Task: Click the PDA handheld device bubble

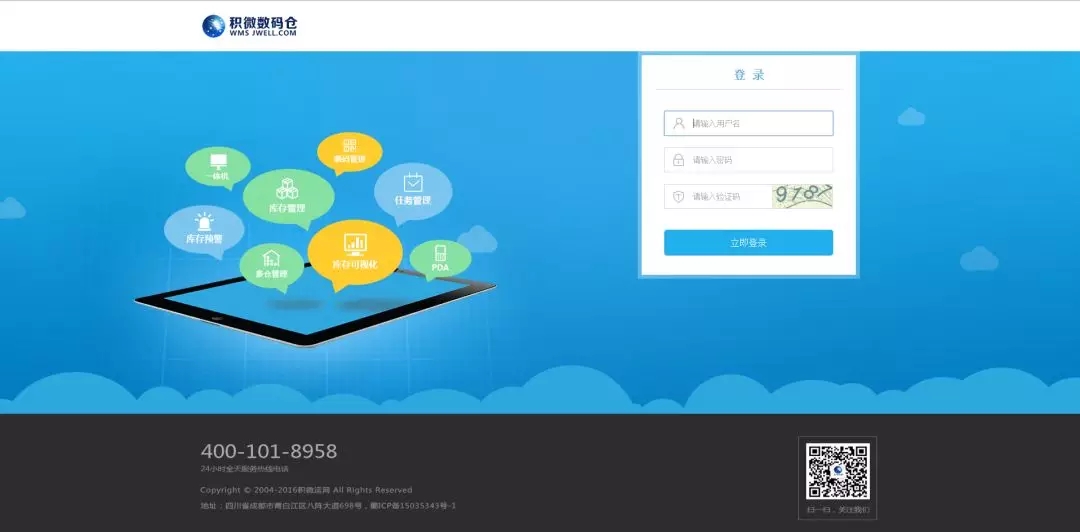Action: coord(440,258)
